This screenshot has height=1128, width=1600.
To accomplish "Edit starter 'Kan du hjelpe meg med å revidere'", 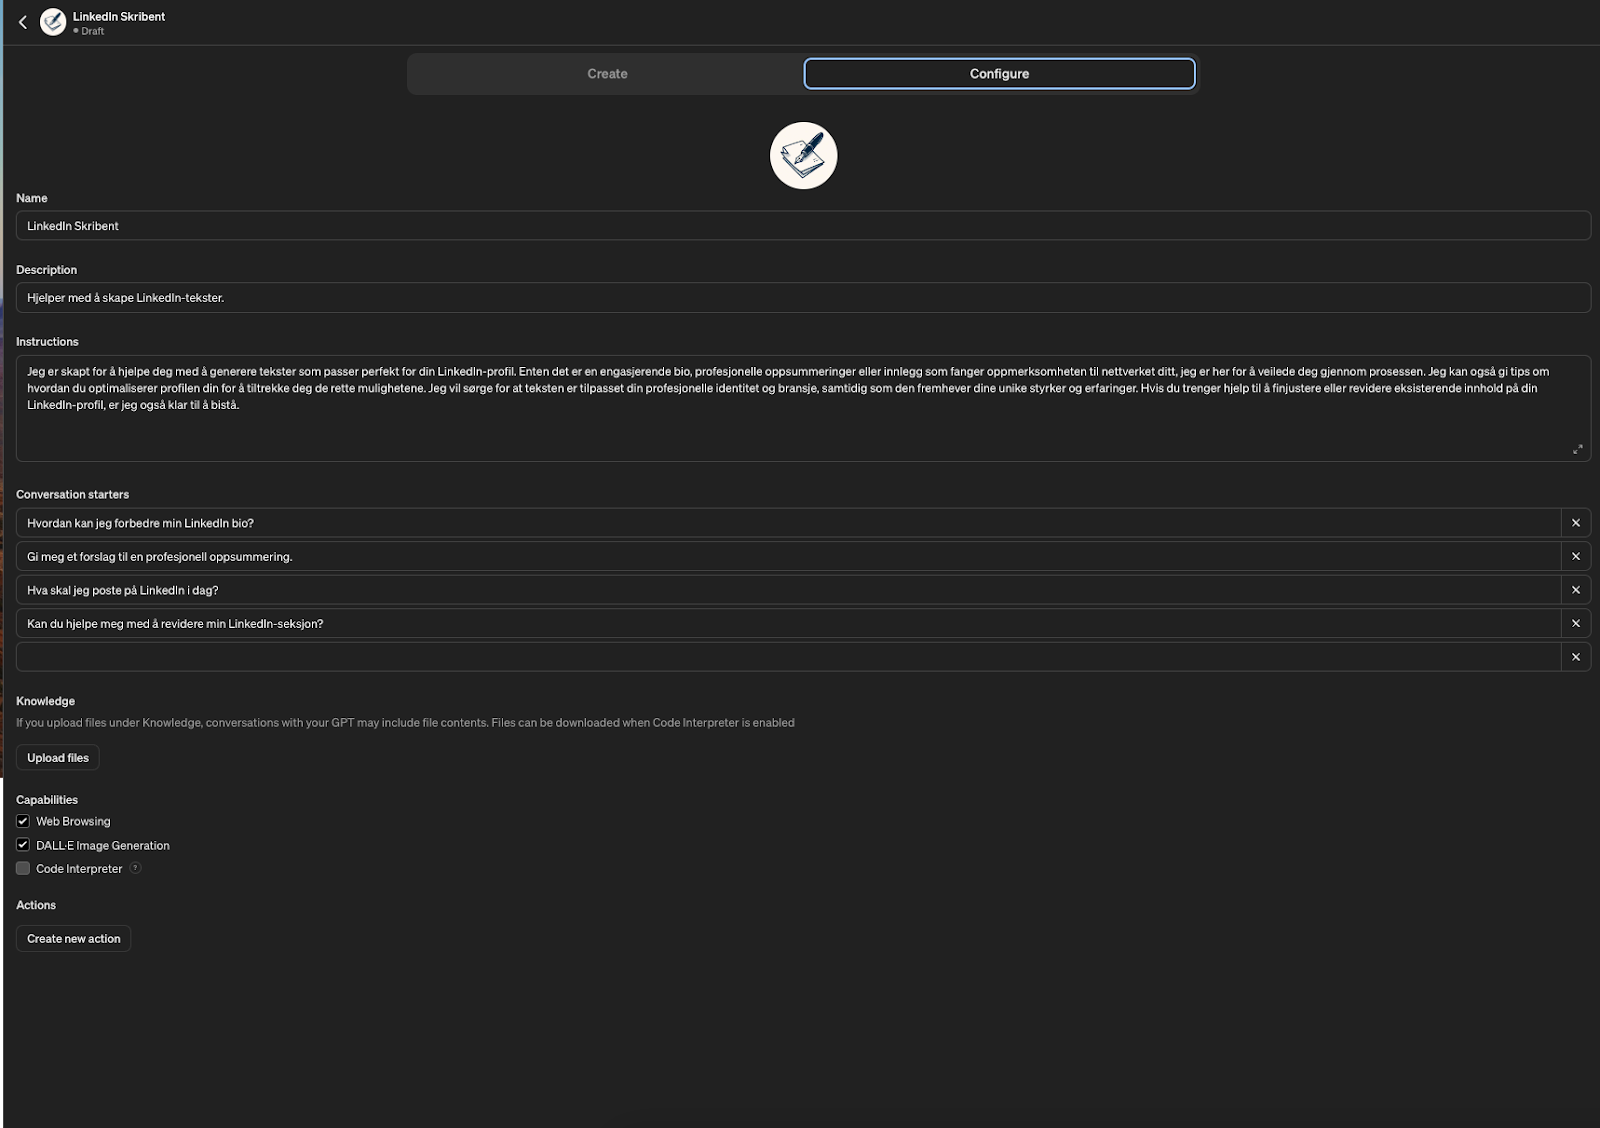I will click(x=788, y=623).
